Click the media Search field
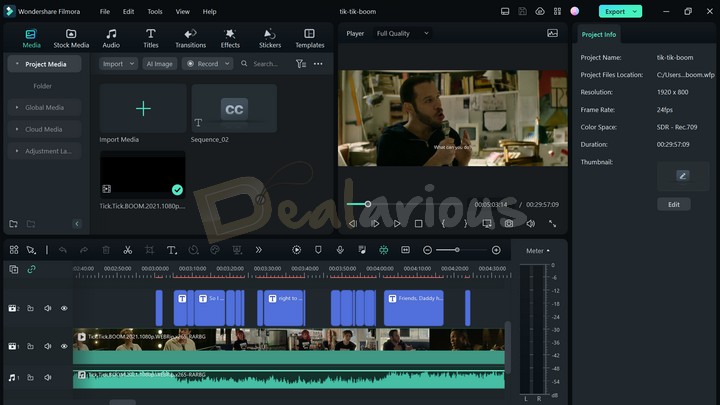720x405 pixels. [x=265, y=64]
